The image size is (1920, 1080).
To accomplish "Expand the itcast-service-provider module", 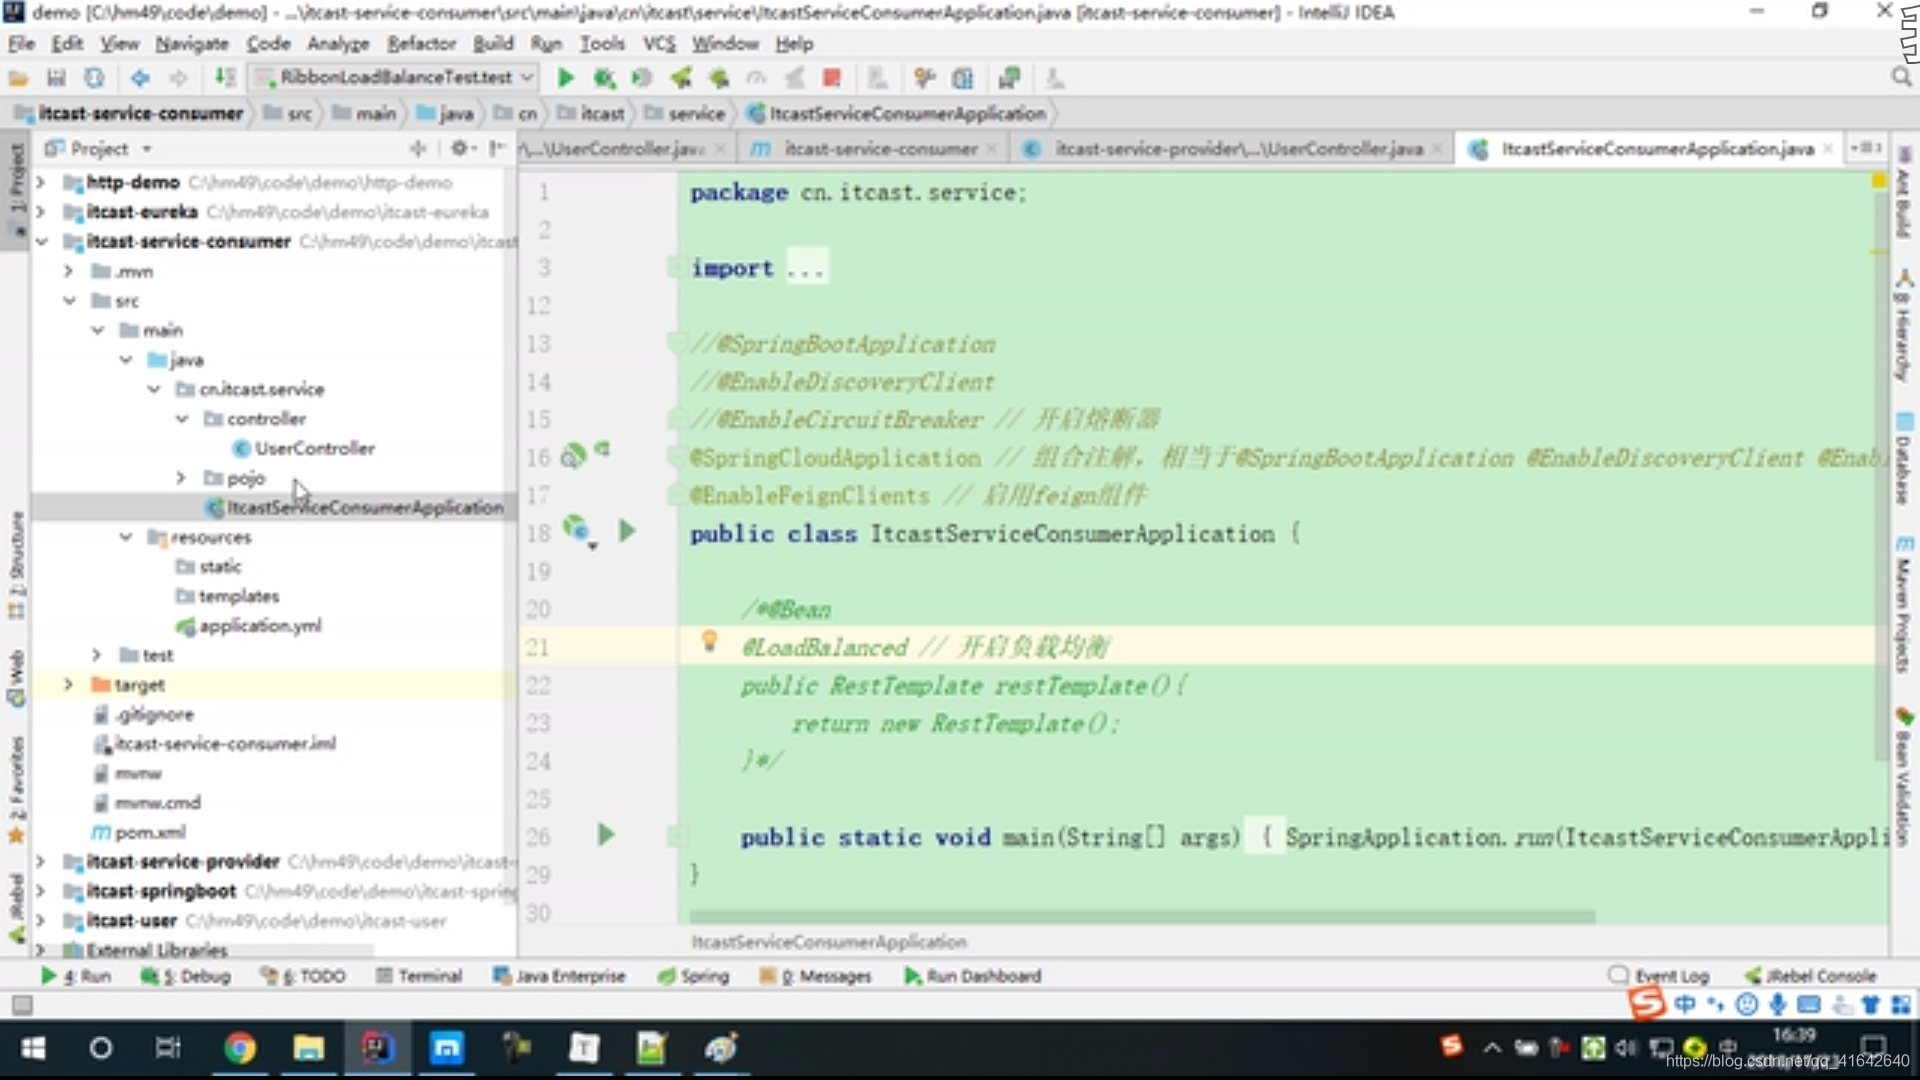I will tap(40, 861).
